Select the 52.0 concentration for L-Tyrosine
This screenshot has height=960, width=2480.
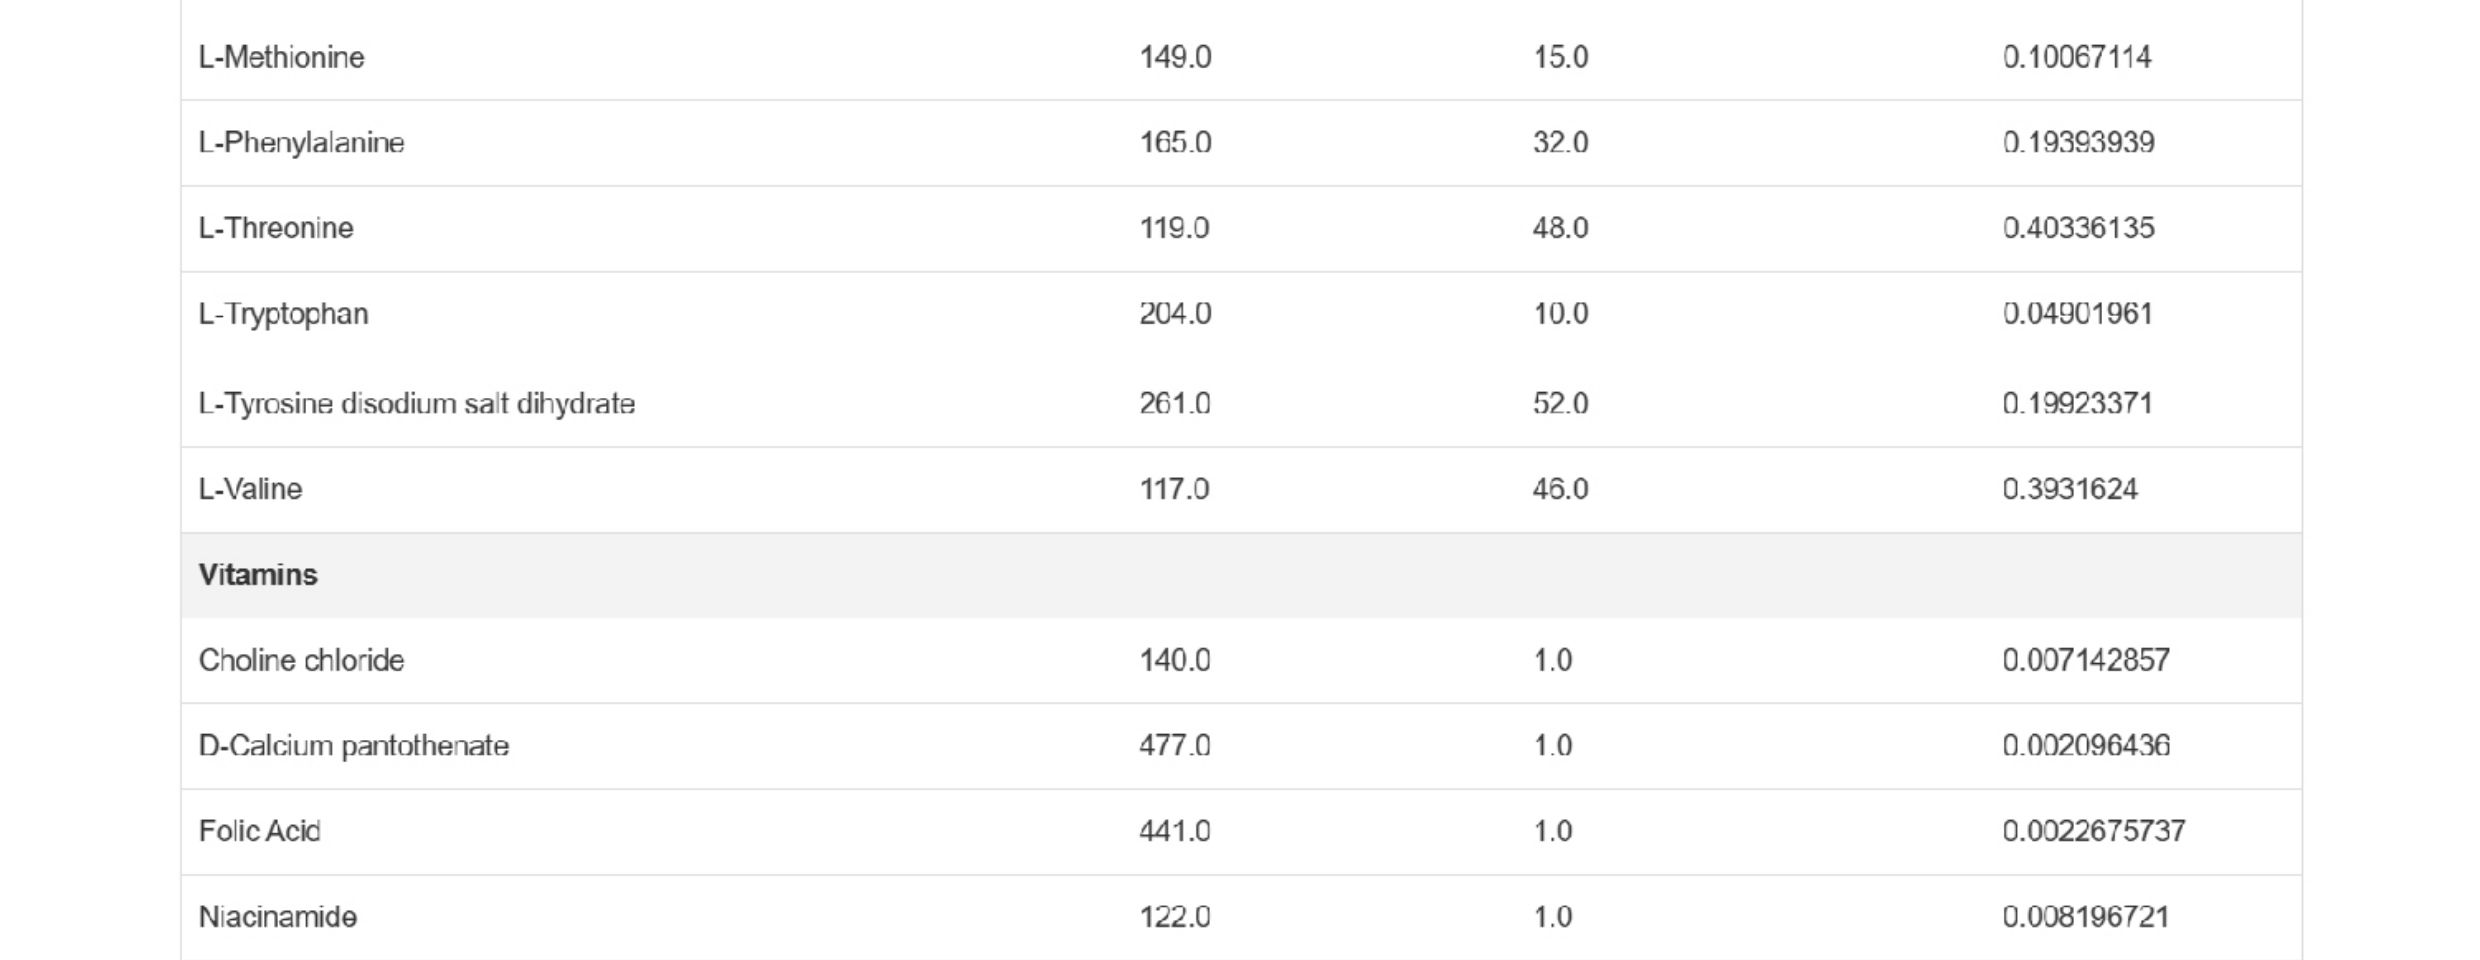pos(1560,404)
